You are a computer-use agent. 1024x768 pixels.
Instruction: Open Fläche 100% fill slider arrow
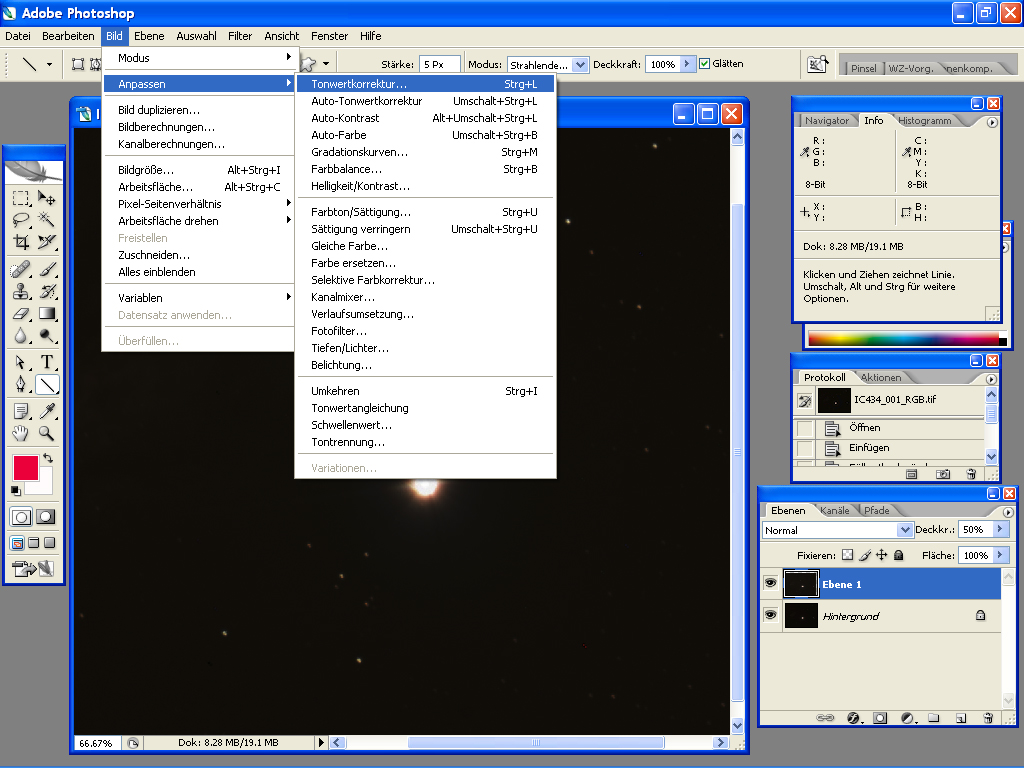[1000, 555]
